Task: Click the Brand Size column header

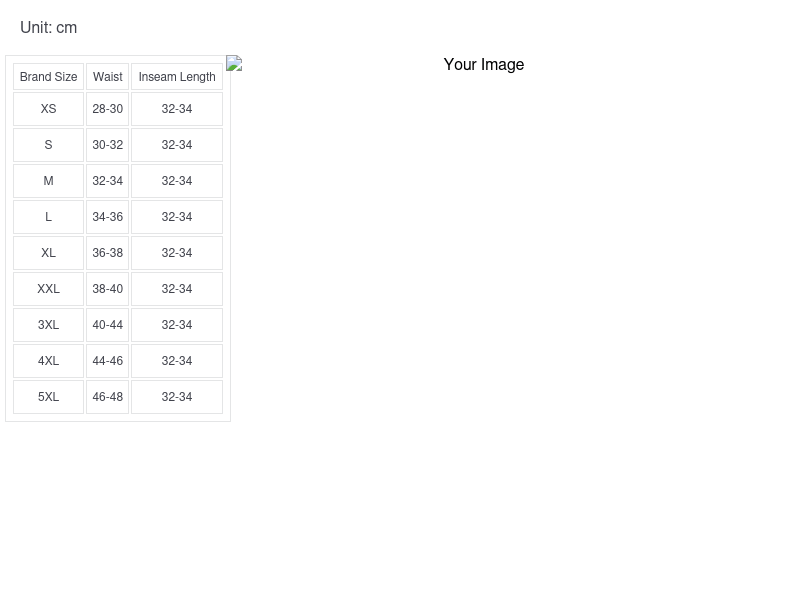Action: coord(48,77)
